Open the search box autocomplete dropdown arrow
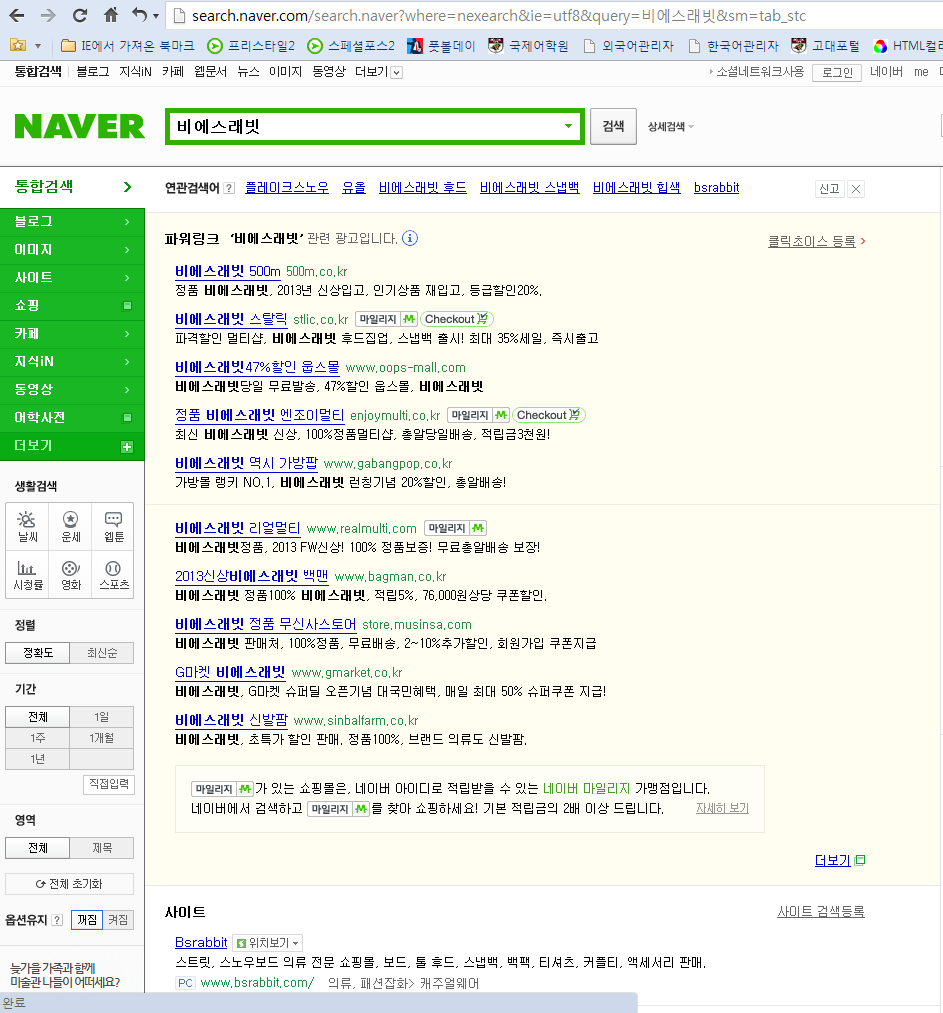The height and width of the screenshot is (1013, 943). tap(568, 126)
